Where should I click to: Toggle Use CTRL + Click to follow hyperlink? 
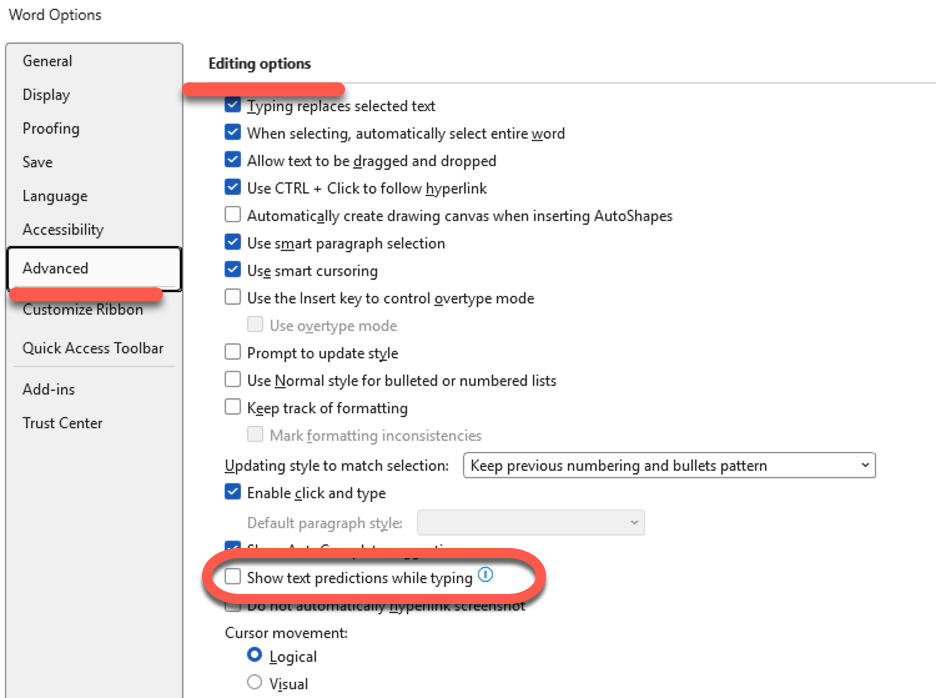pyautogui.click(x=233, y=187)
